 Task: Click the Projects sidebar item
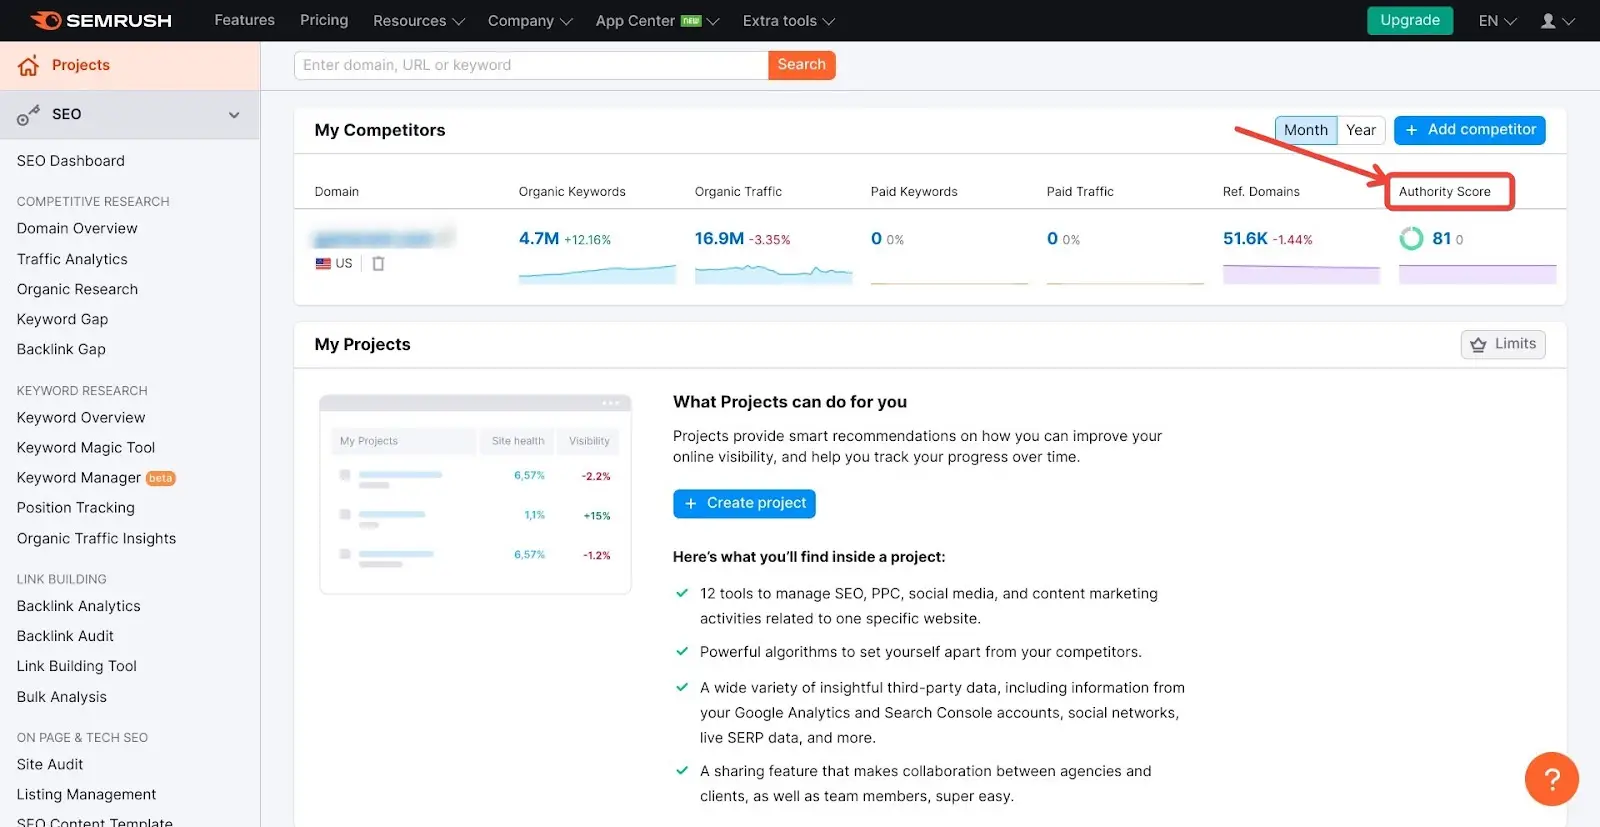pyautogui.click(x=130, y=66)
